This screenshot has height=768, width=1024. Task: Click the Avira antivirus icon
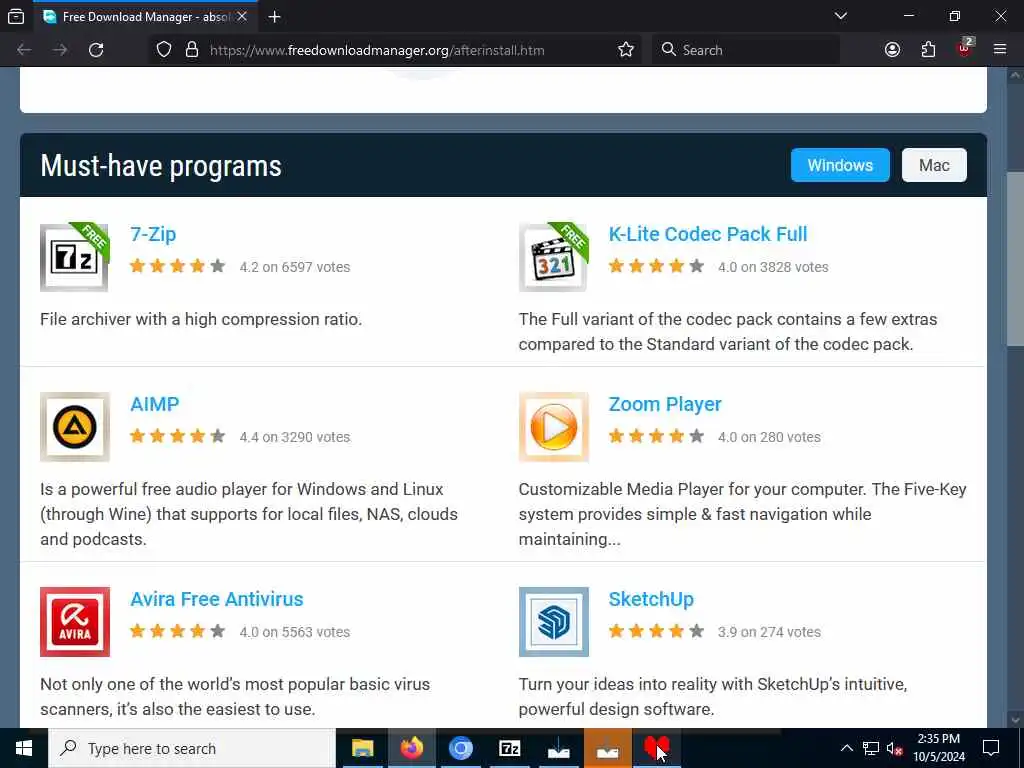(74, 622)
